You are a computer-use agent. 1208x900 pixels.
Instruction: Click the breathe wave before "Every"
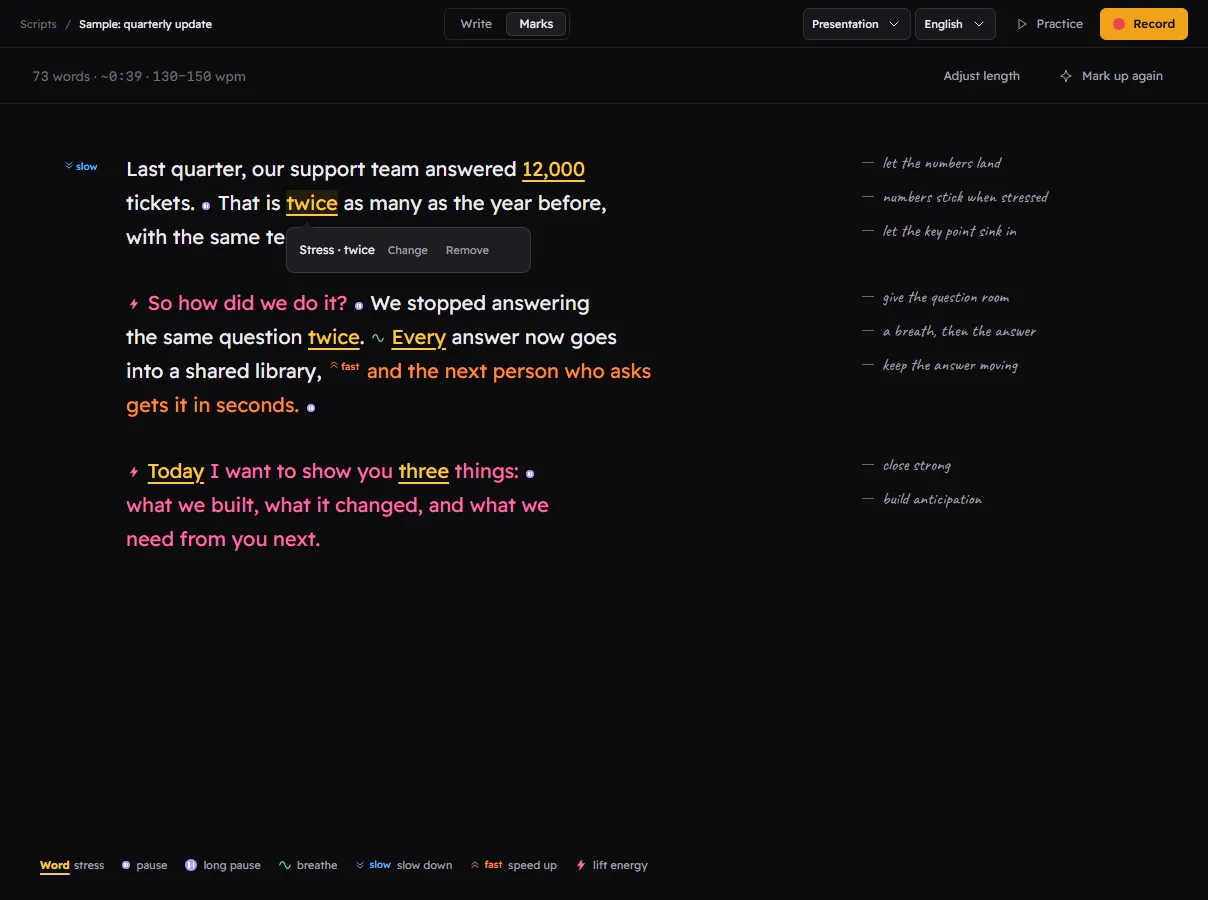[378, 339]
